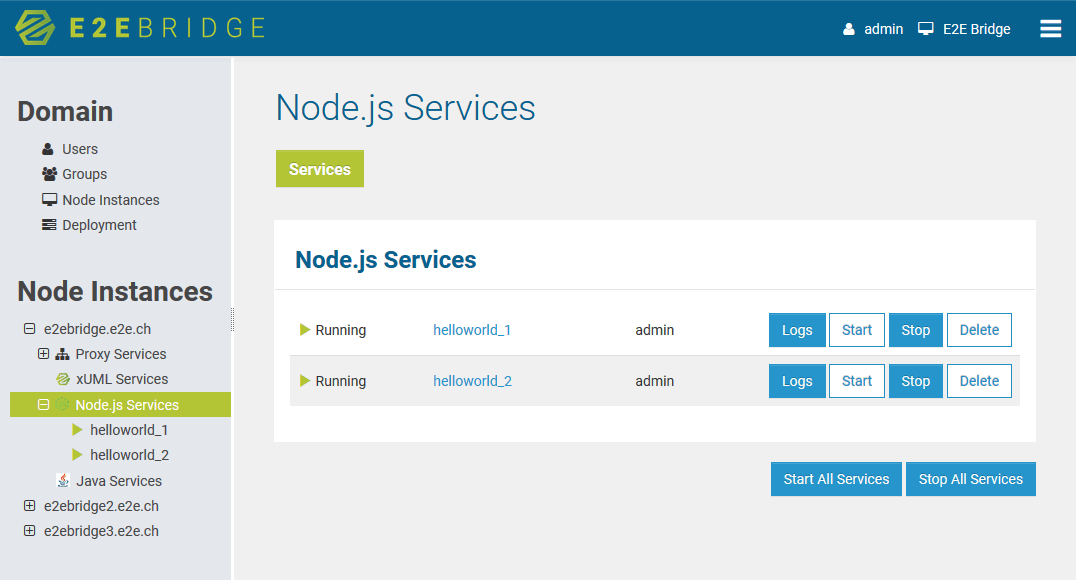The image size is (1076, 580).
Task: Select the play indicator of helloworld_1 in tree
Action: (x=77, y=429)
